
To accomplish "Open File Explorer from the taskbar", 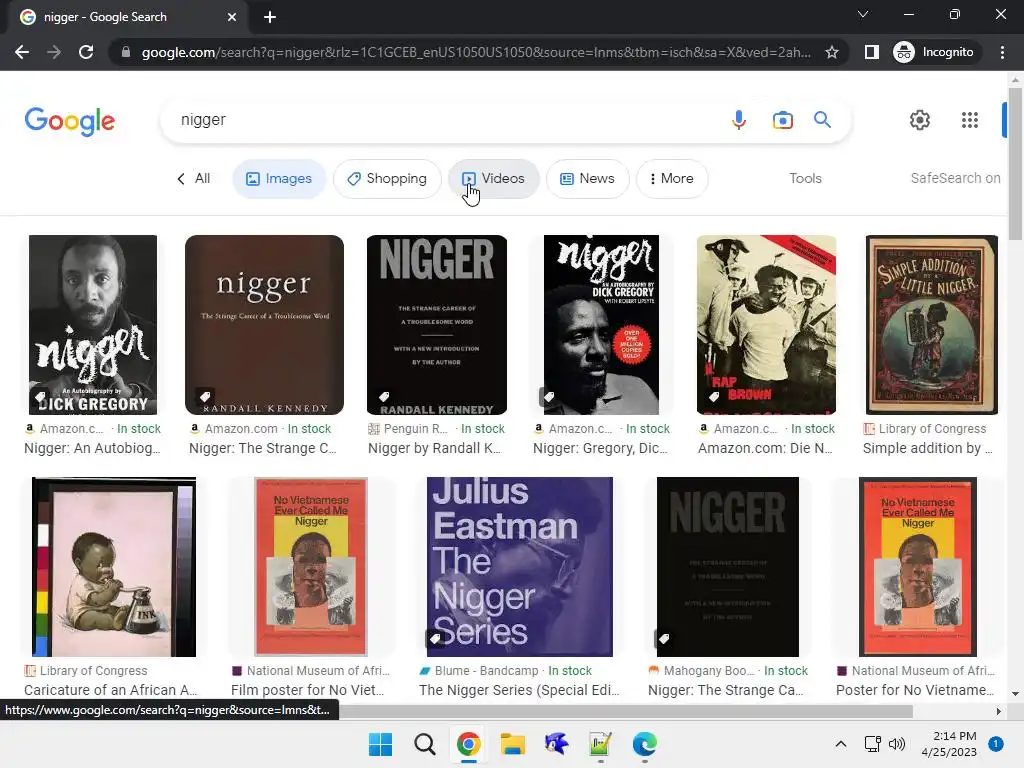I will [x=513, y=744].
